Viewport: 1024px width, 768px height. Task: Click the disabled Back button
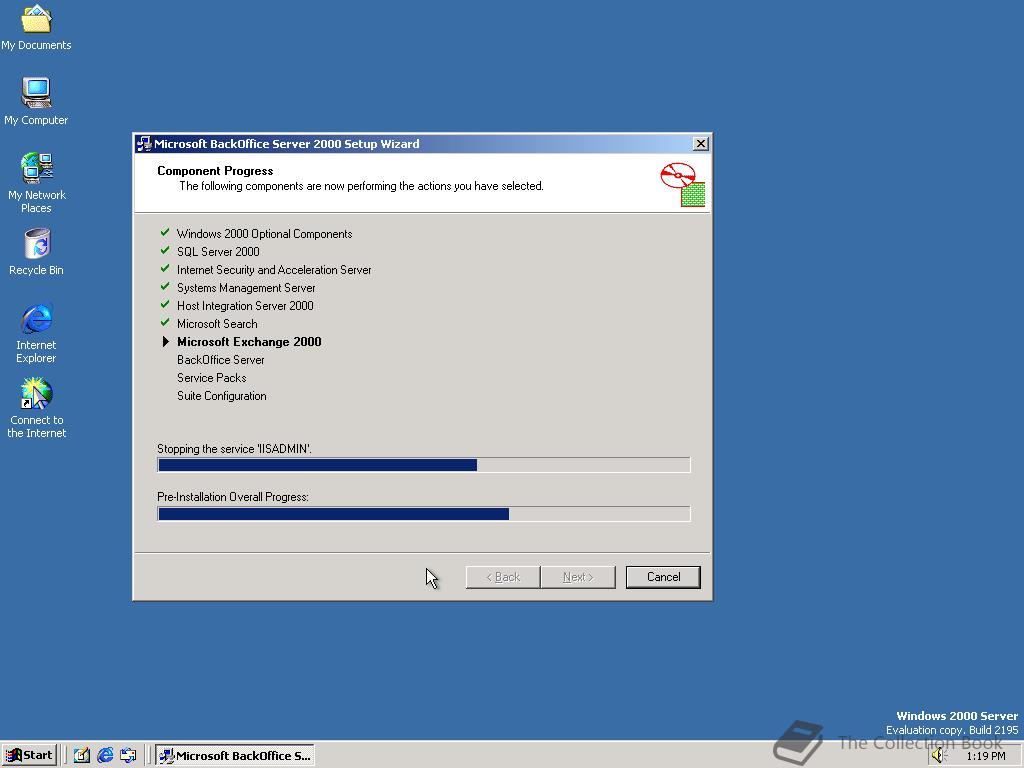coord(503,577)
